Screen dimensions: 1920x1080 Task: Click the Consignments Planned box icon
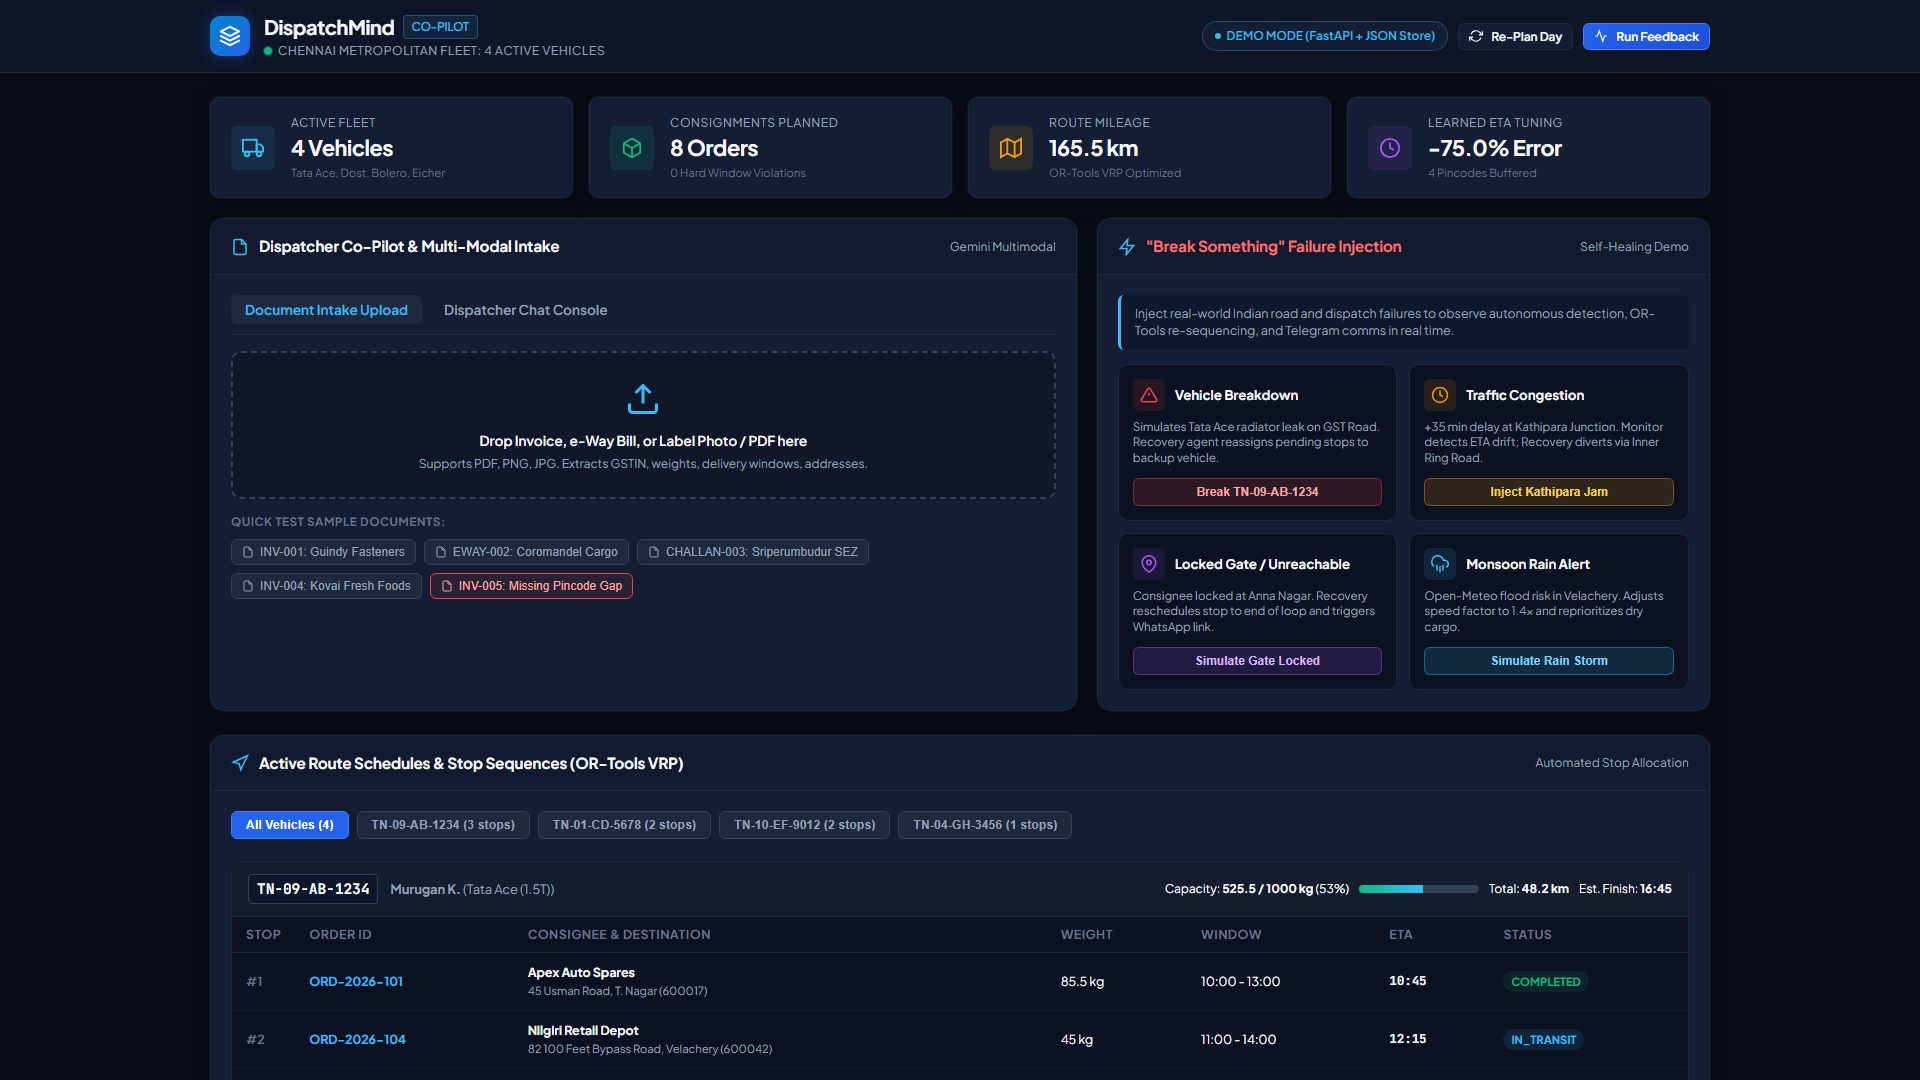point(632,148)
